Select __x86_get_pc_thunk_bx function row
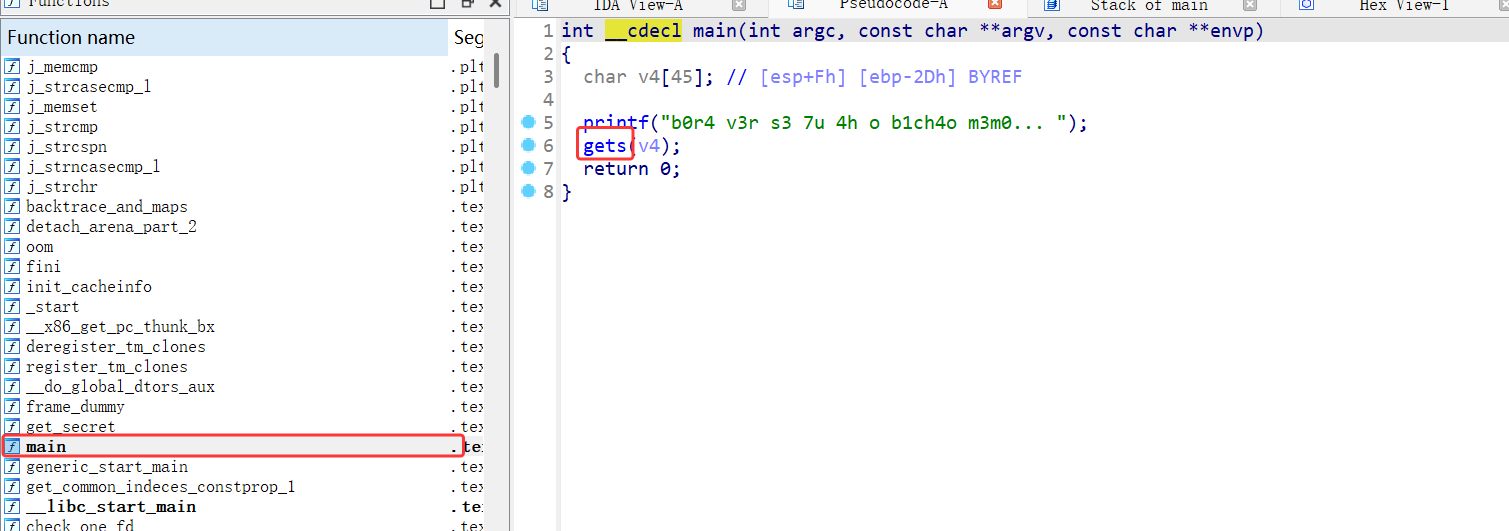 click(x=243, y=327)
